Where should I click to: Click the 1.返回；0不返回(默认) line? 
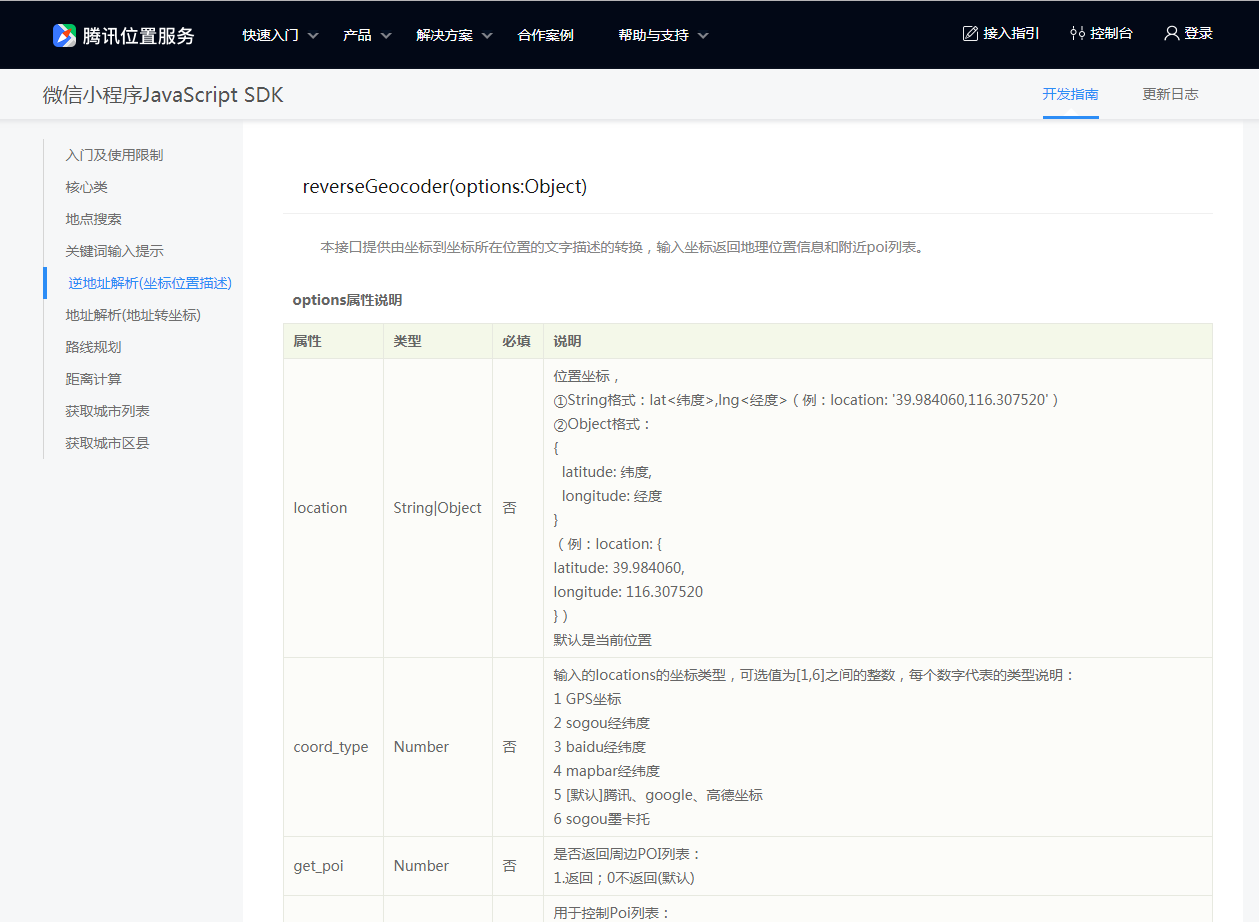click(623, 878)
